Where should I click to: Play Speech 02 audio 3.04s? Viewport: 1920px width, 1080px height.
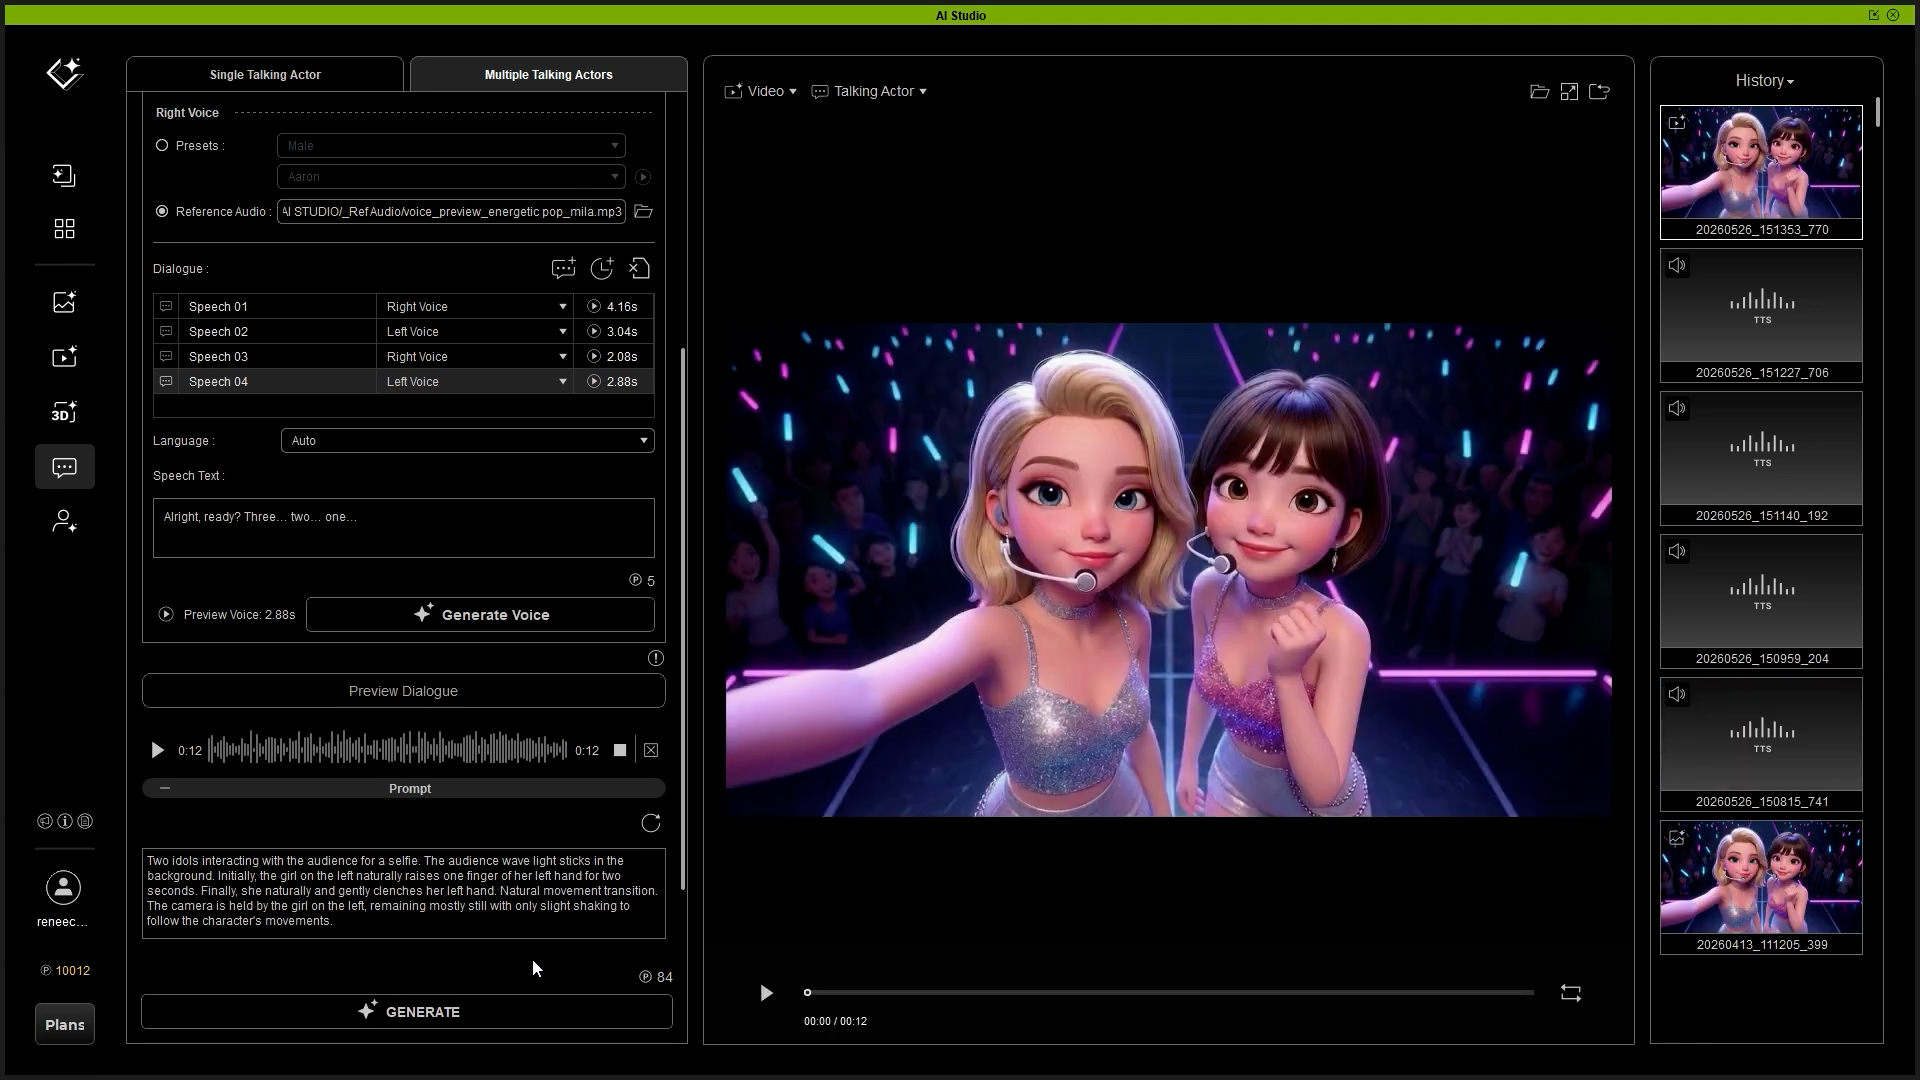click(x=594, y=332)
